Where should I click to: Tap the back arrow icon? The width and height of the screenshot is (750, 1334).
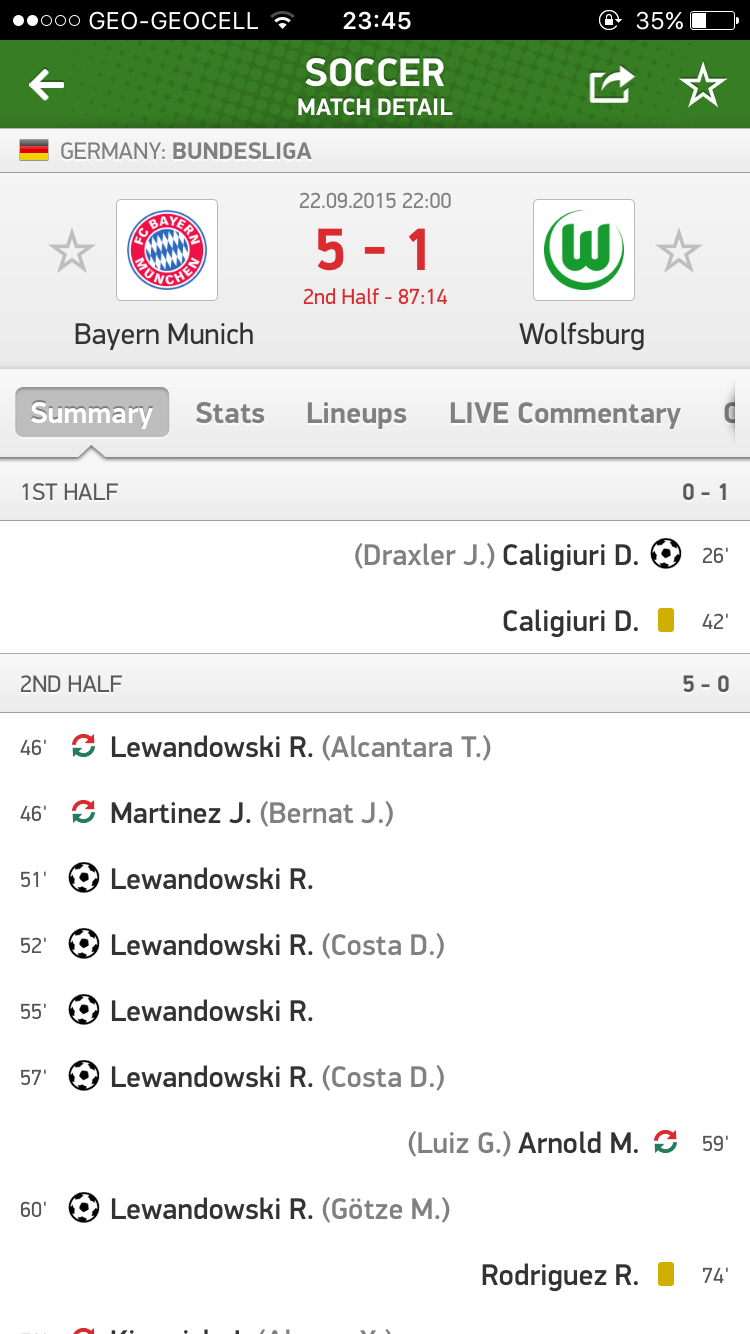click(x=46, y=86)
